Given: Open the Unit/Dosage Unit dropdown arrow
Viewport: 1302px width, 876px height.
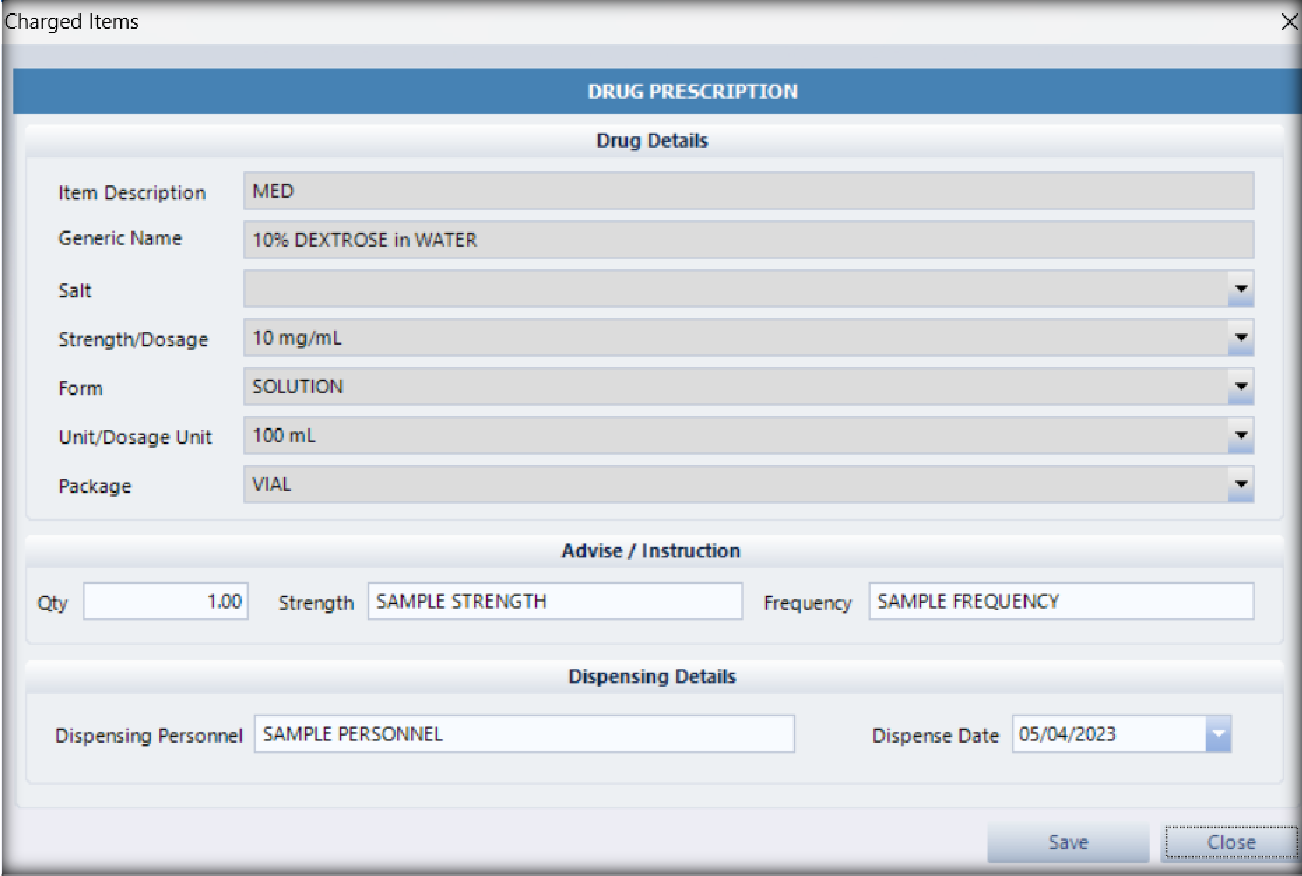Looking at the screenshot, I should click(x=1240, y=436).
